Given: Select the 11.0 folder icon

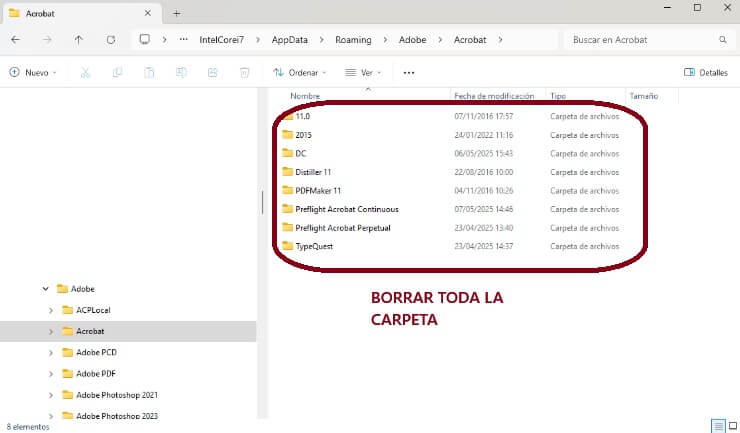Looking at the screenshot, I should coord(288,116).
